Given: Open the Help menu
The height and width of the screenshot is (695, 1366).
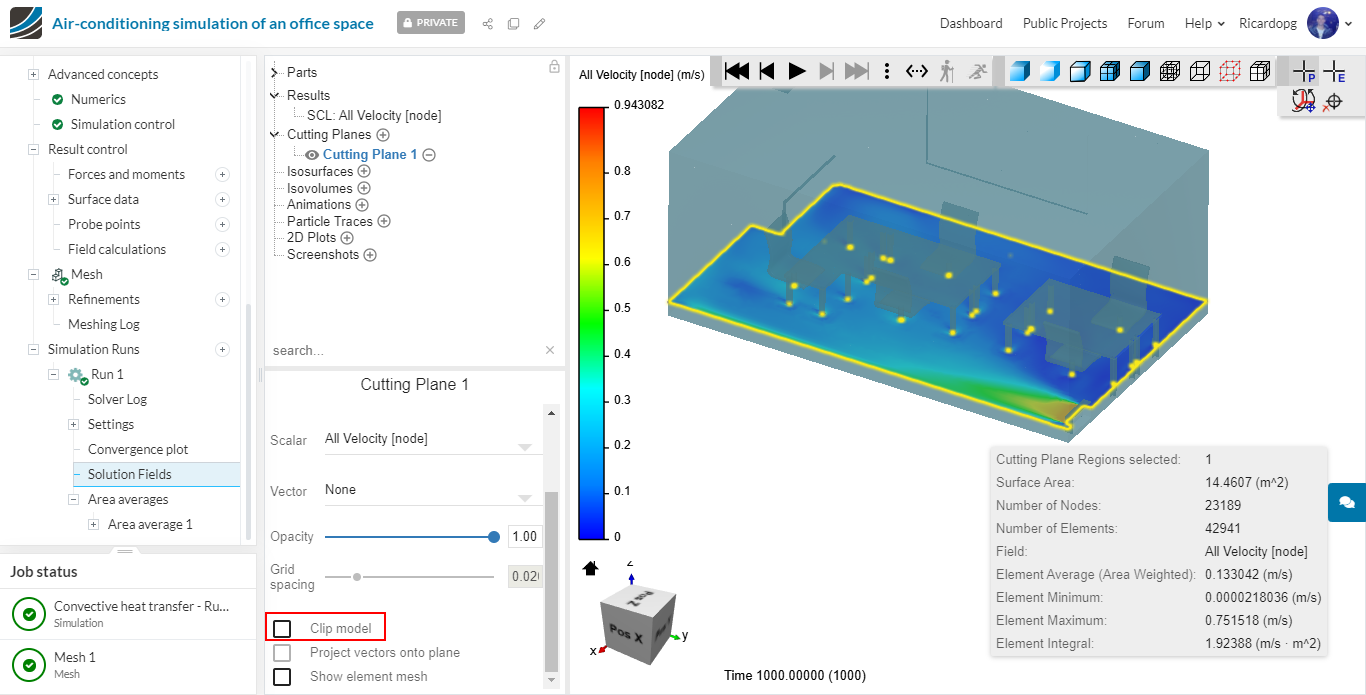Looking at the screenshot, I should coord(1204,23).
